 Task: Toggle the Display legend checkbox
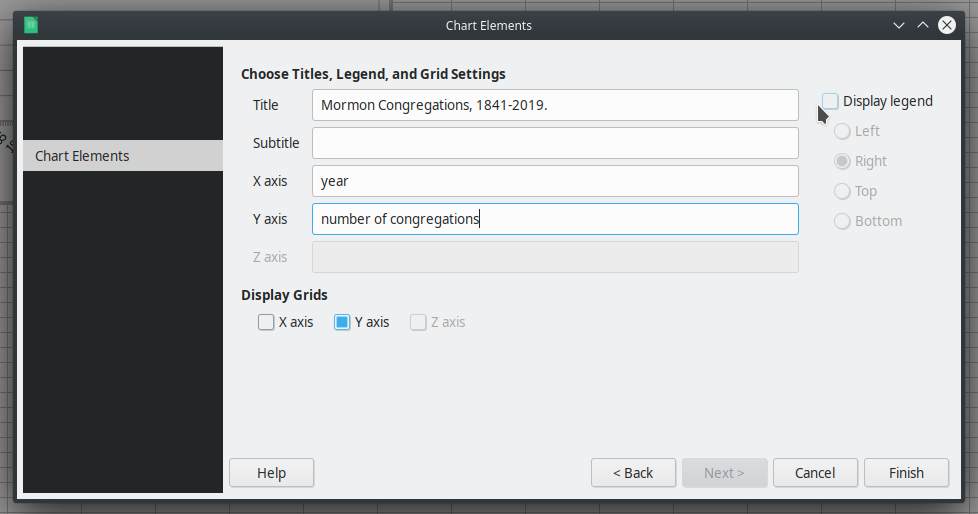(830, 101)
